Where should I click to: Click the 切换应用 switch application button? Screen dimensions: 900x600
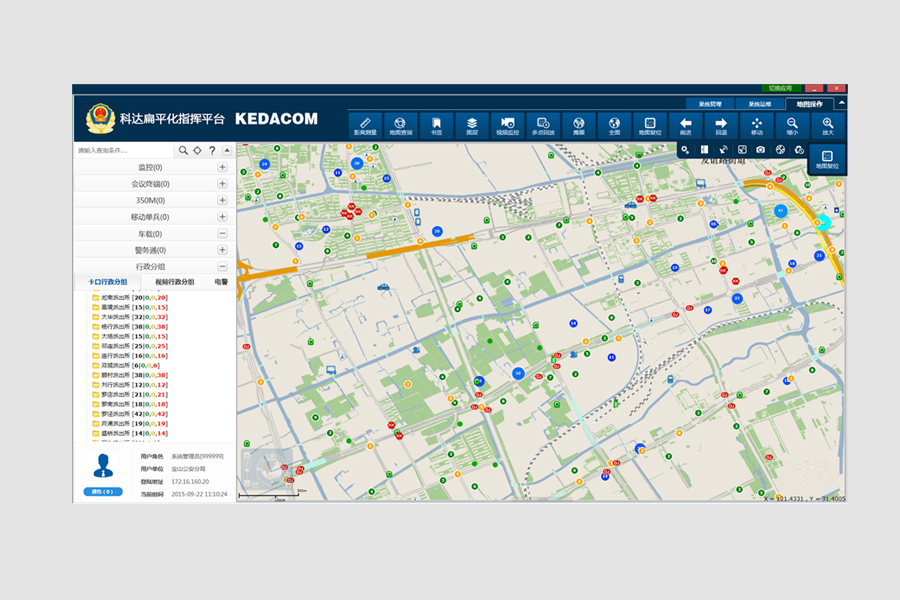(781, 88)
